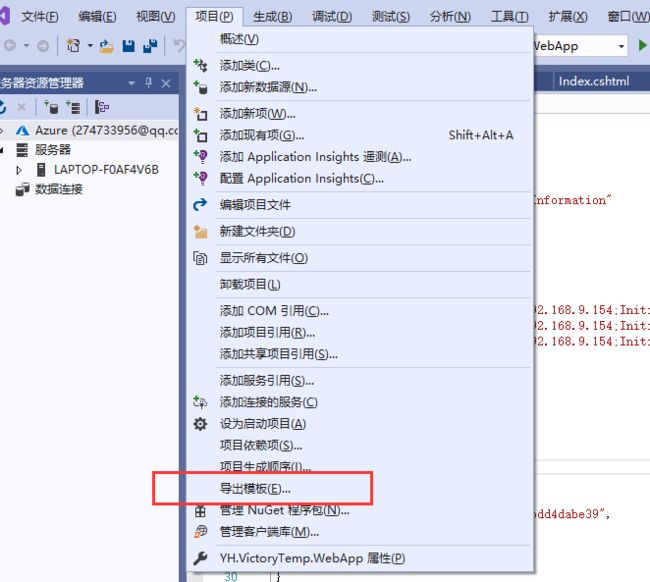
Task: Open the WebApp startup project dropdown
Action: pyautogui.click(x=621, y=46)
